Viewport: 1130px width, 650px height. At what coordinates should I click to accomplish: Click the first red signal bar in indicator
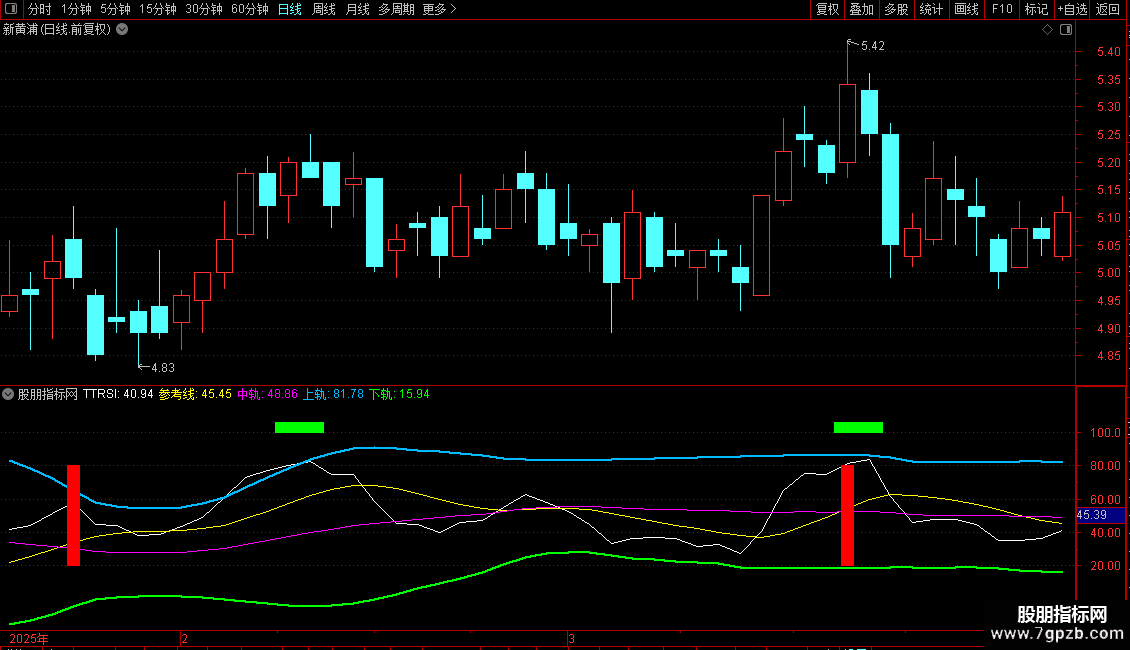point(74,515)
